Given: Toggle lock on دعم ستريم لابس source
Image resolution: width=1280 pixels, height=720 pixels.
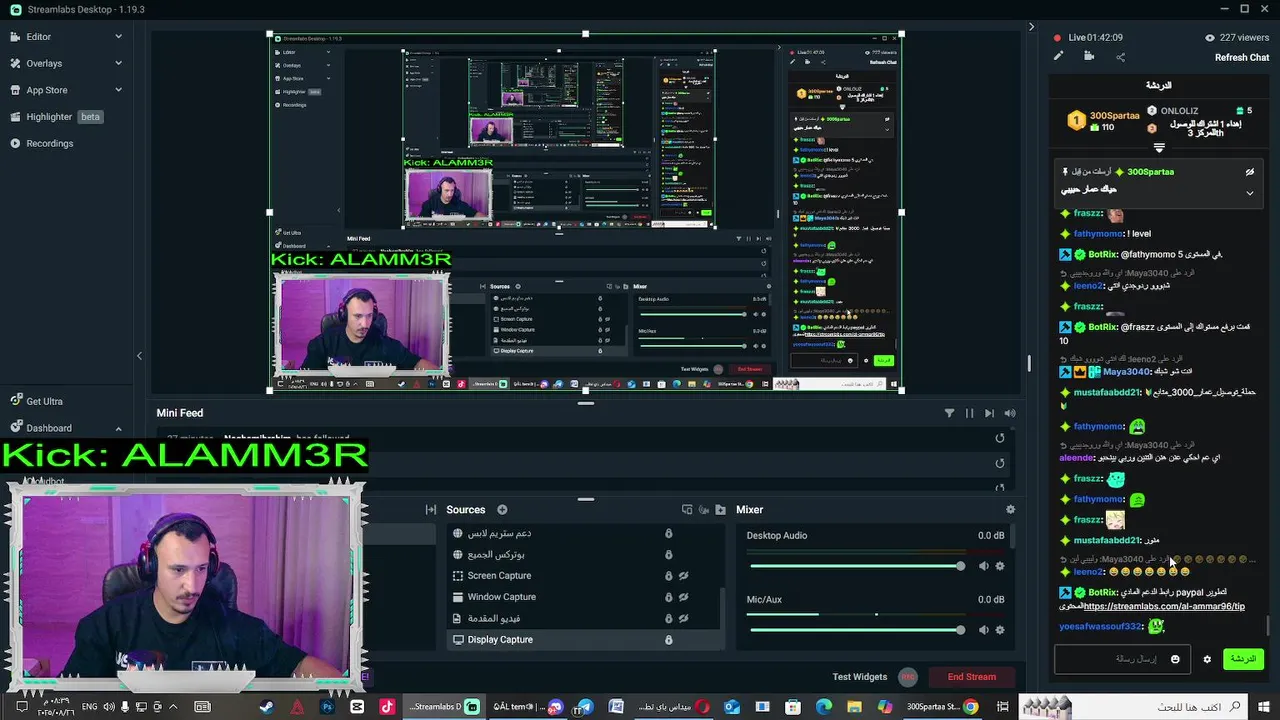Looking at the screenshot, I should 669,533.
